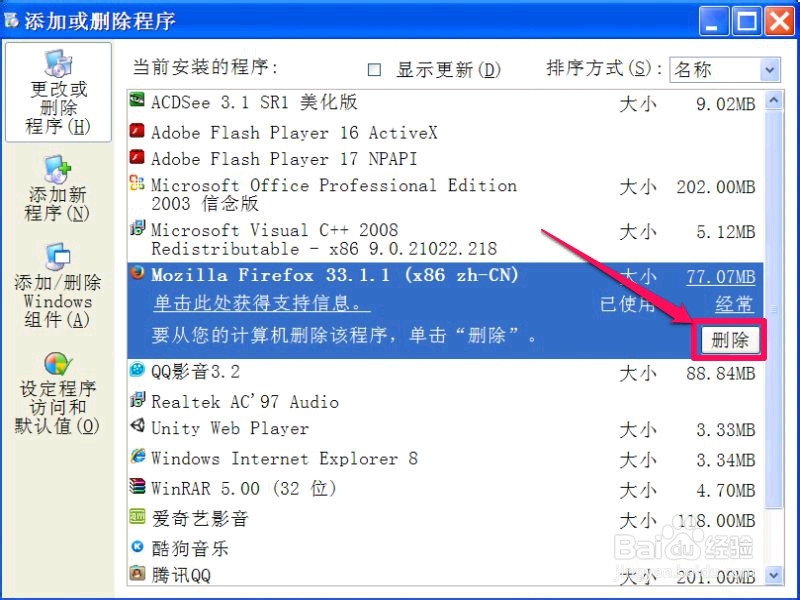Click the 88.84MB size value
This screenshot has width=800, height=600.
tap(720, 373)
